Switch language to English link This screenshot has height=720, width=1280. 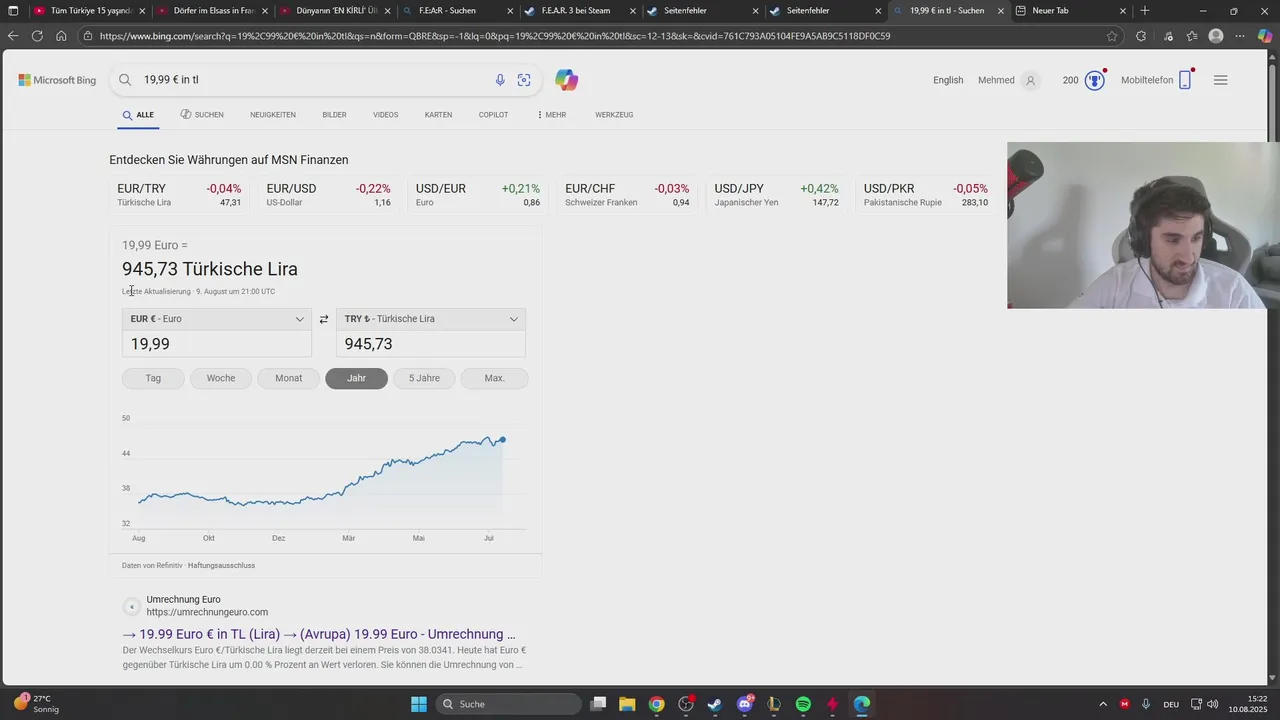pos(948,80)
